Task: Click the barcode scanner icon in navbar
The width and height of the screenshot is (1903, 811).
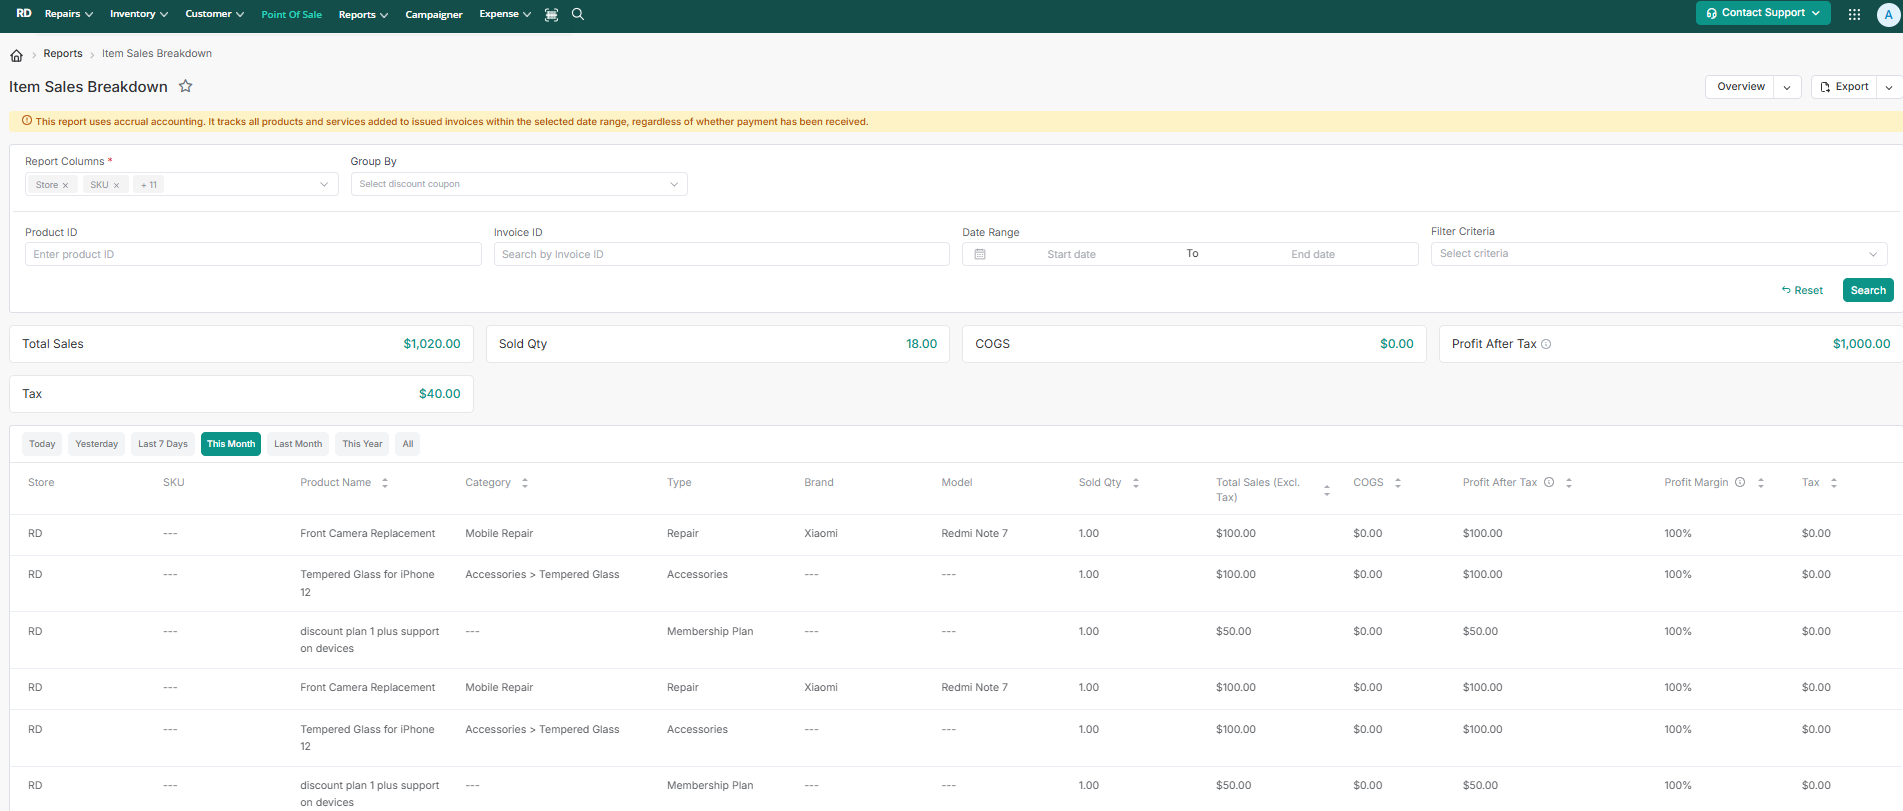Action: 551,14
